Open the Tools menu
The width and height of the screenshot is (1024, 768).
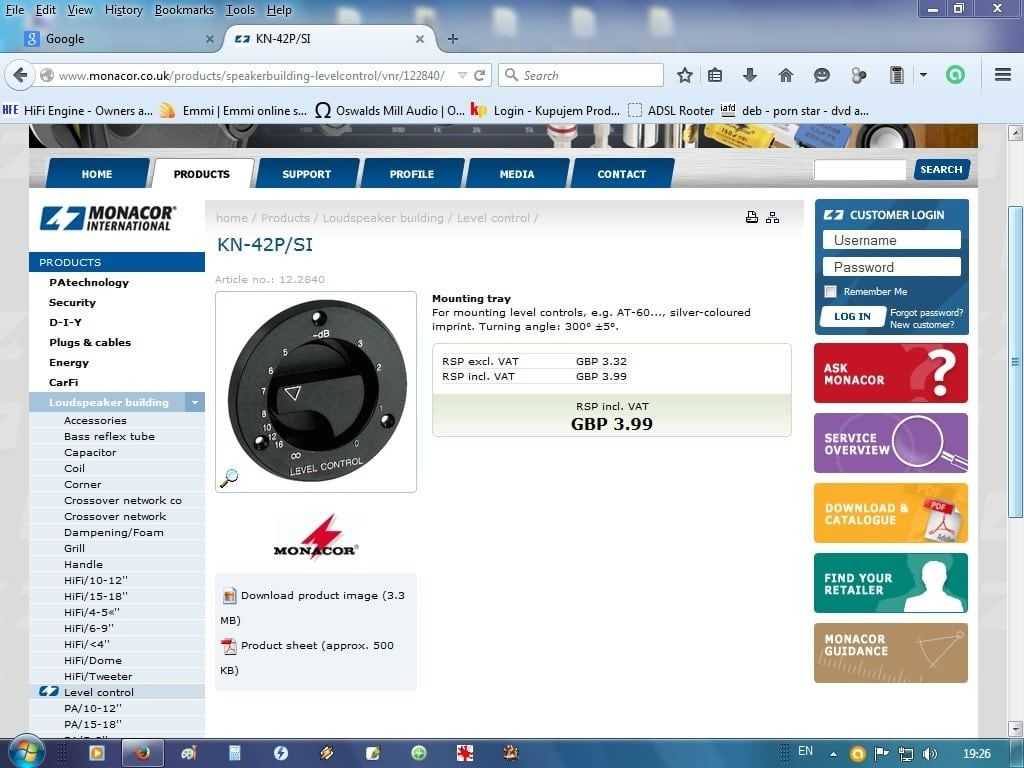[x=240, y=10]
